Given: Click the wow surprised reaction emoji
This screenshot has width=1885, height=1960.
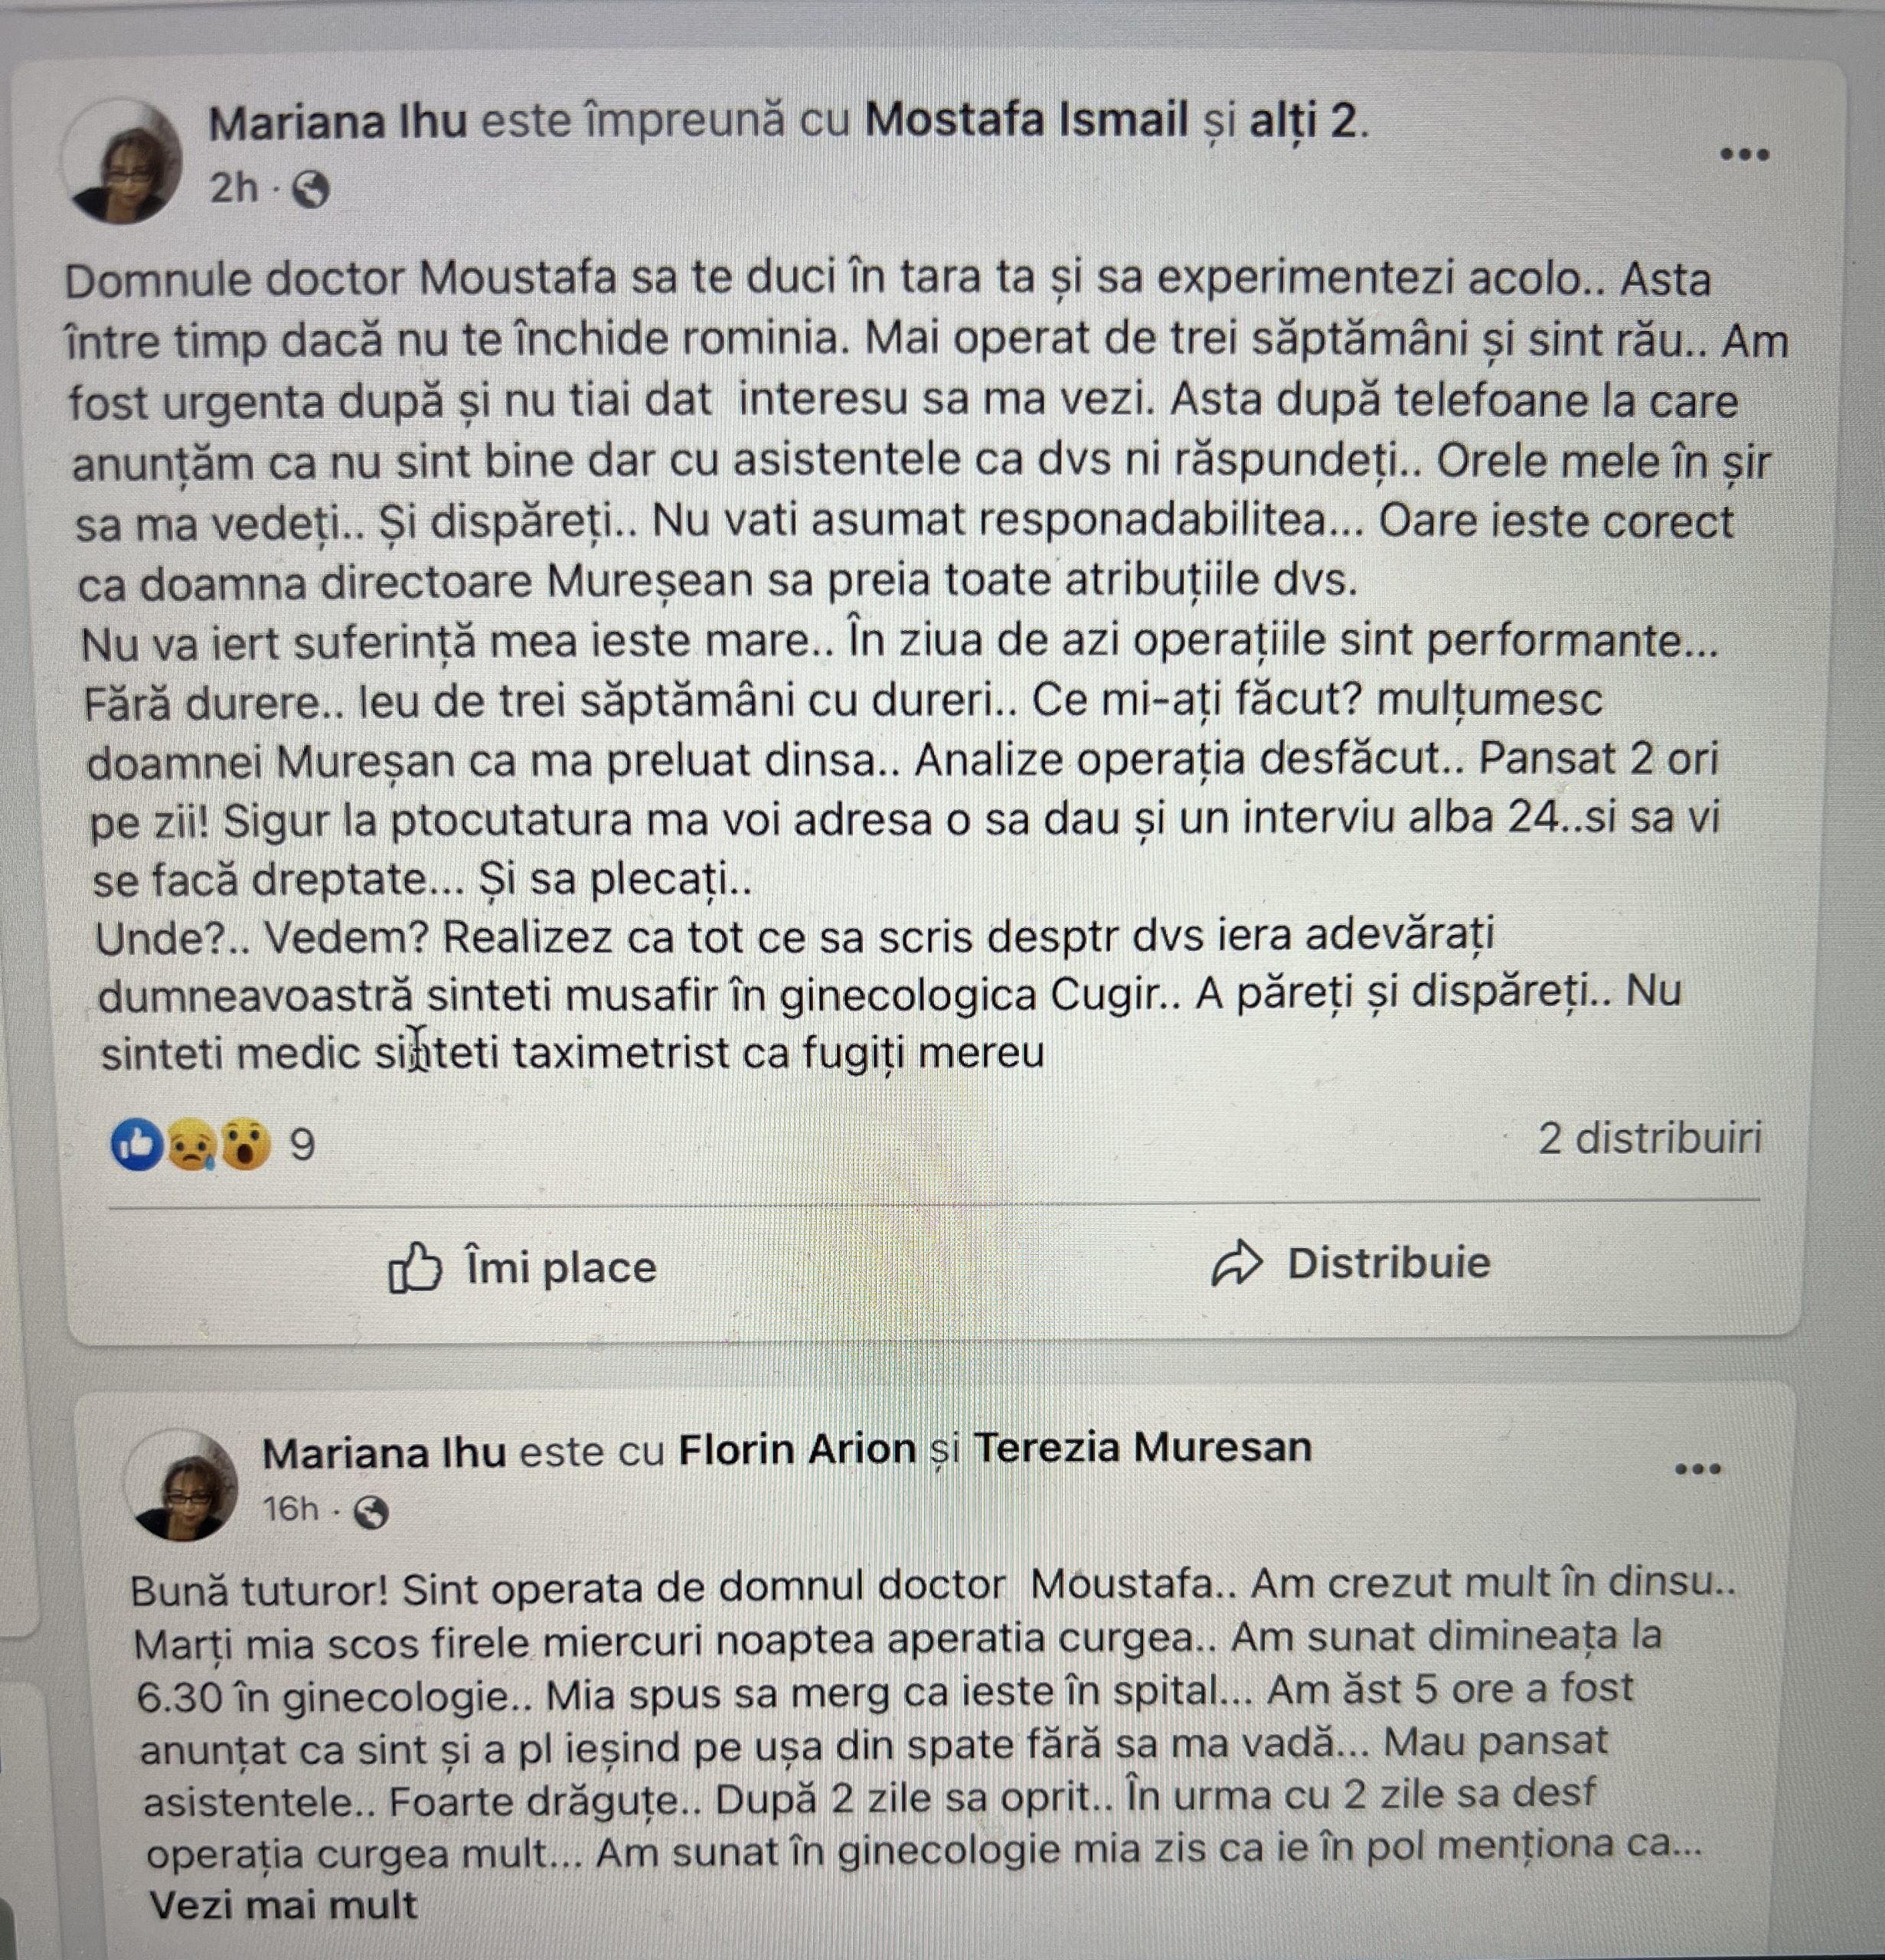Looking at the screenshot, I should (245, 1145).
